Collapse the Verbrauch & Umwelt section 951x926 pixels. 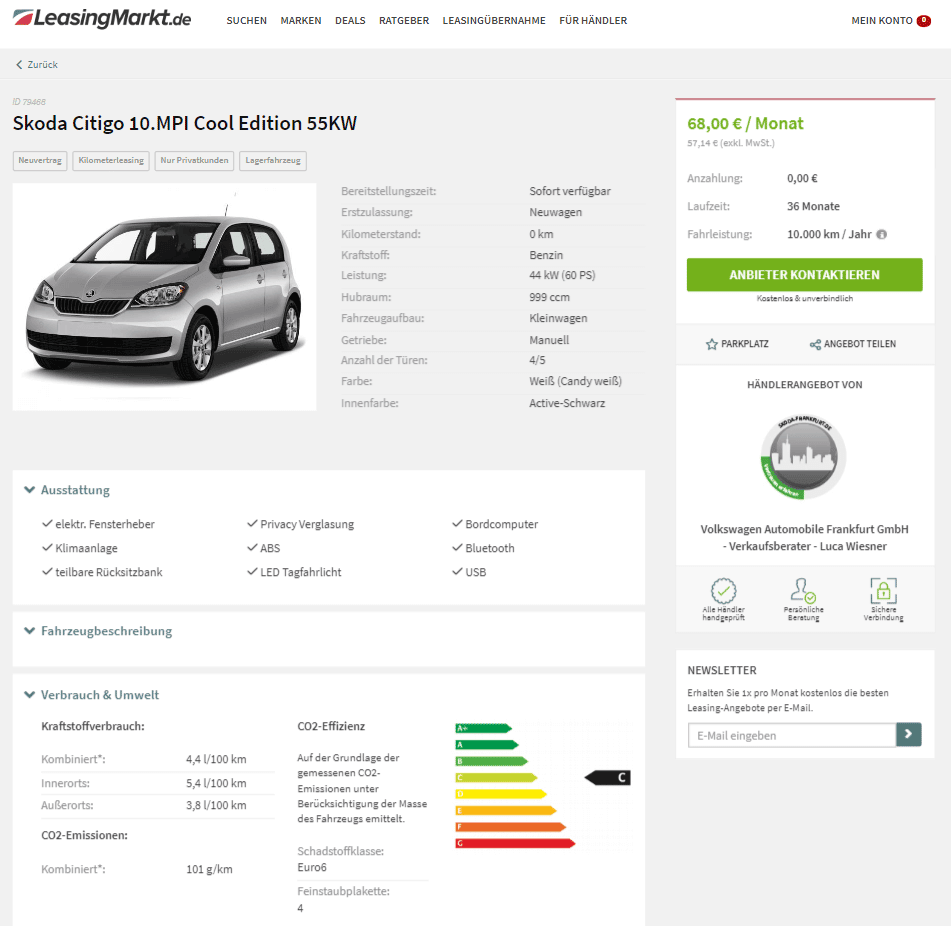tap(91, 695)
